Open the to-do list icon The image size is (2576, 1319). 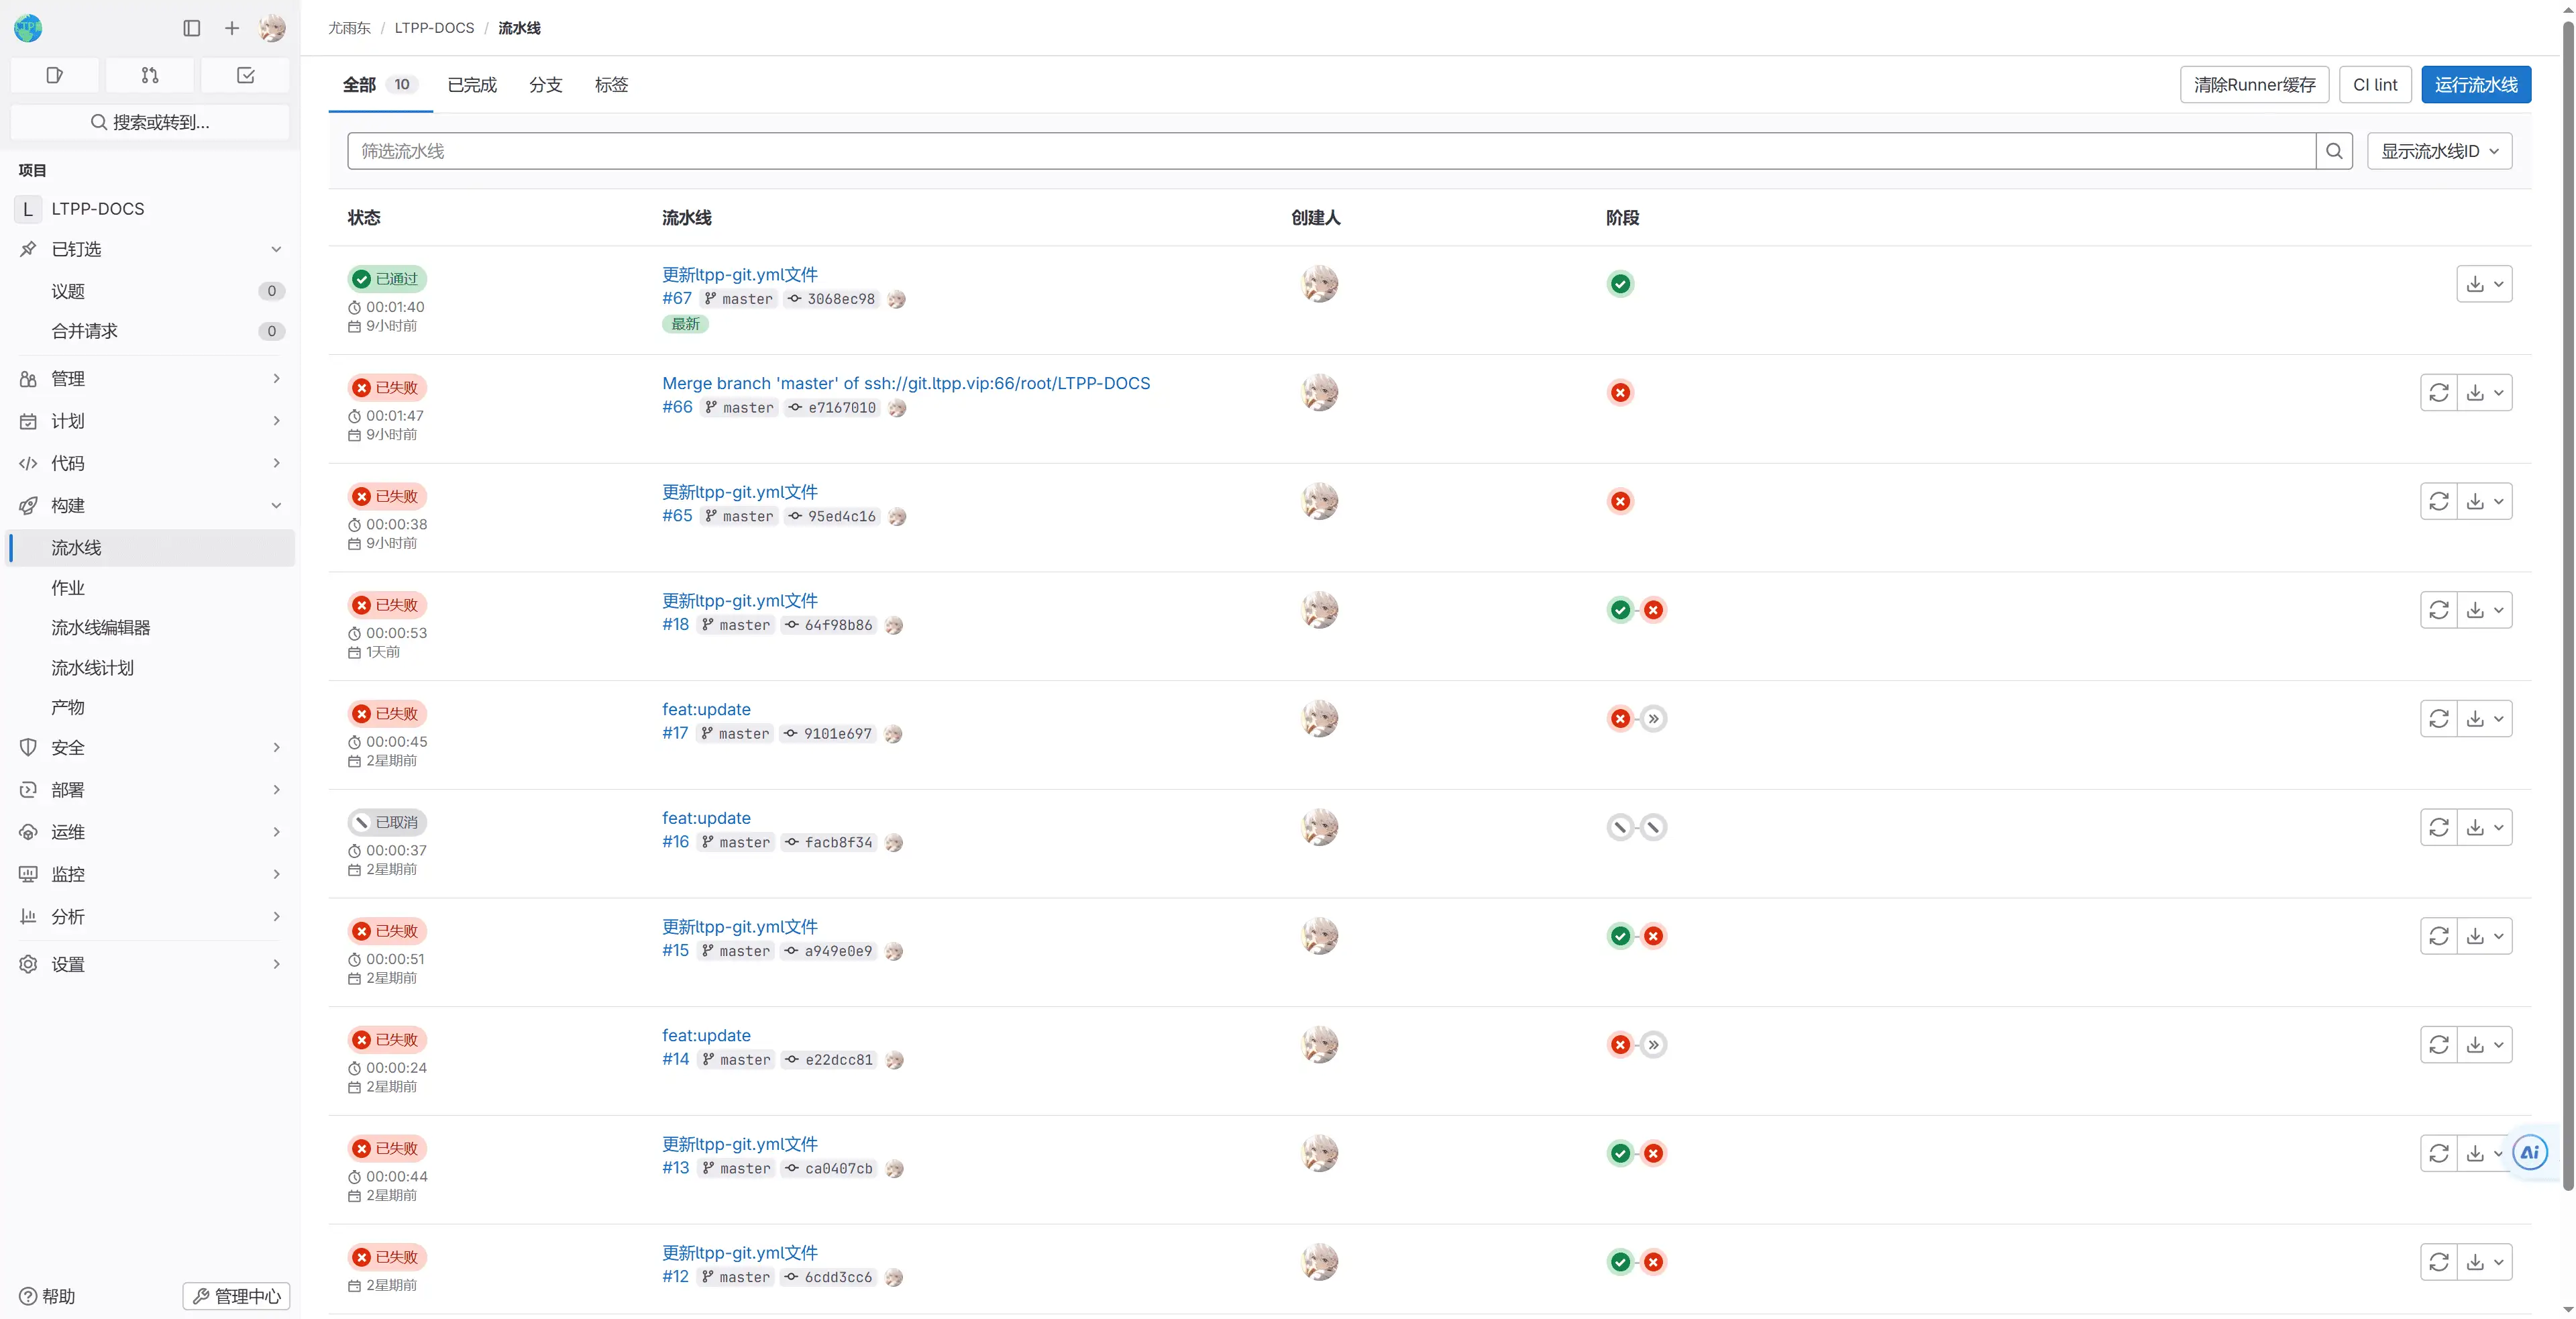coord(245,75)
